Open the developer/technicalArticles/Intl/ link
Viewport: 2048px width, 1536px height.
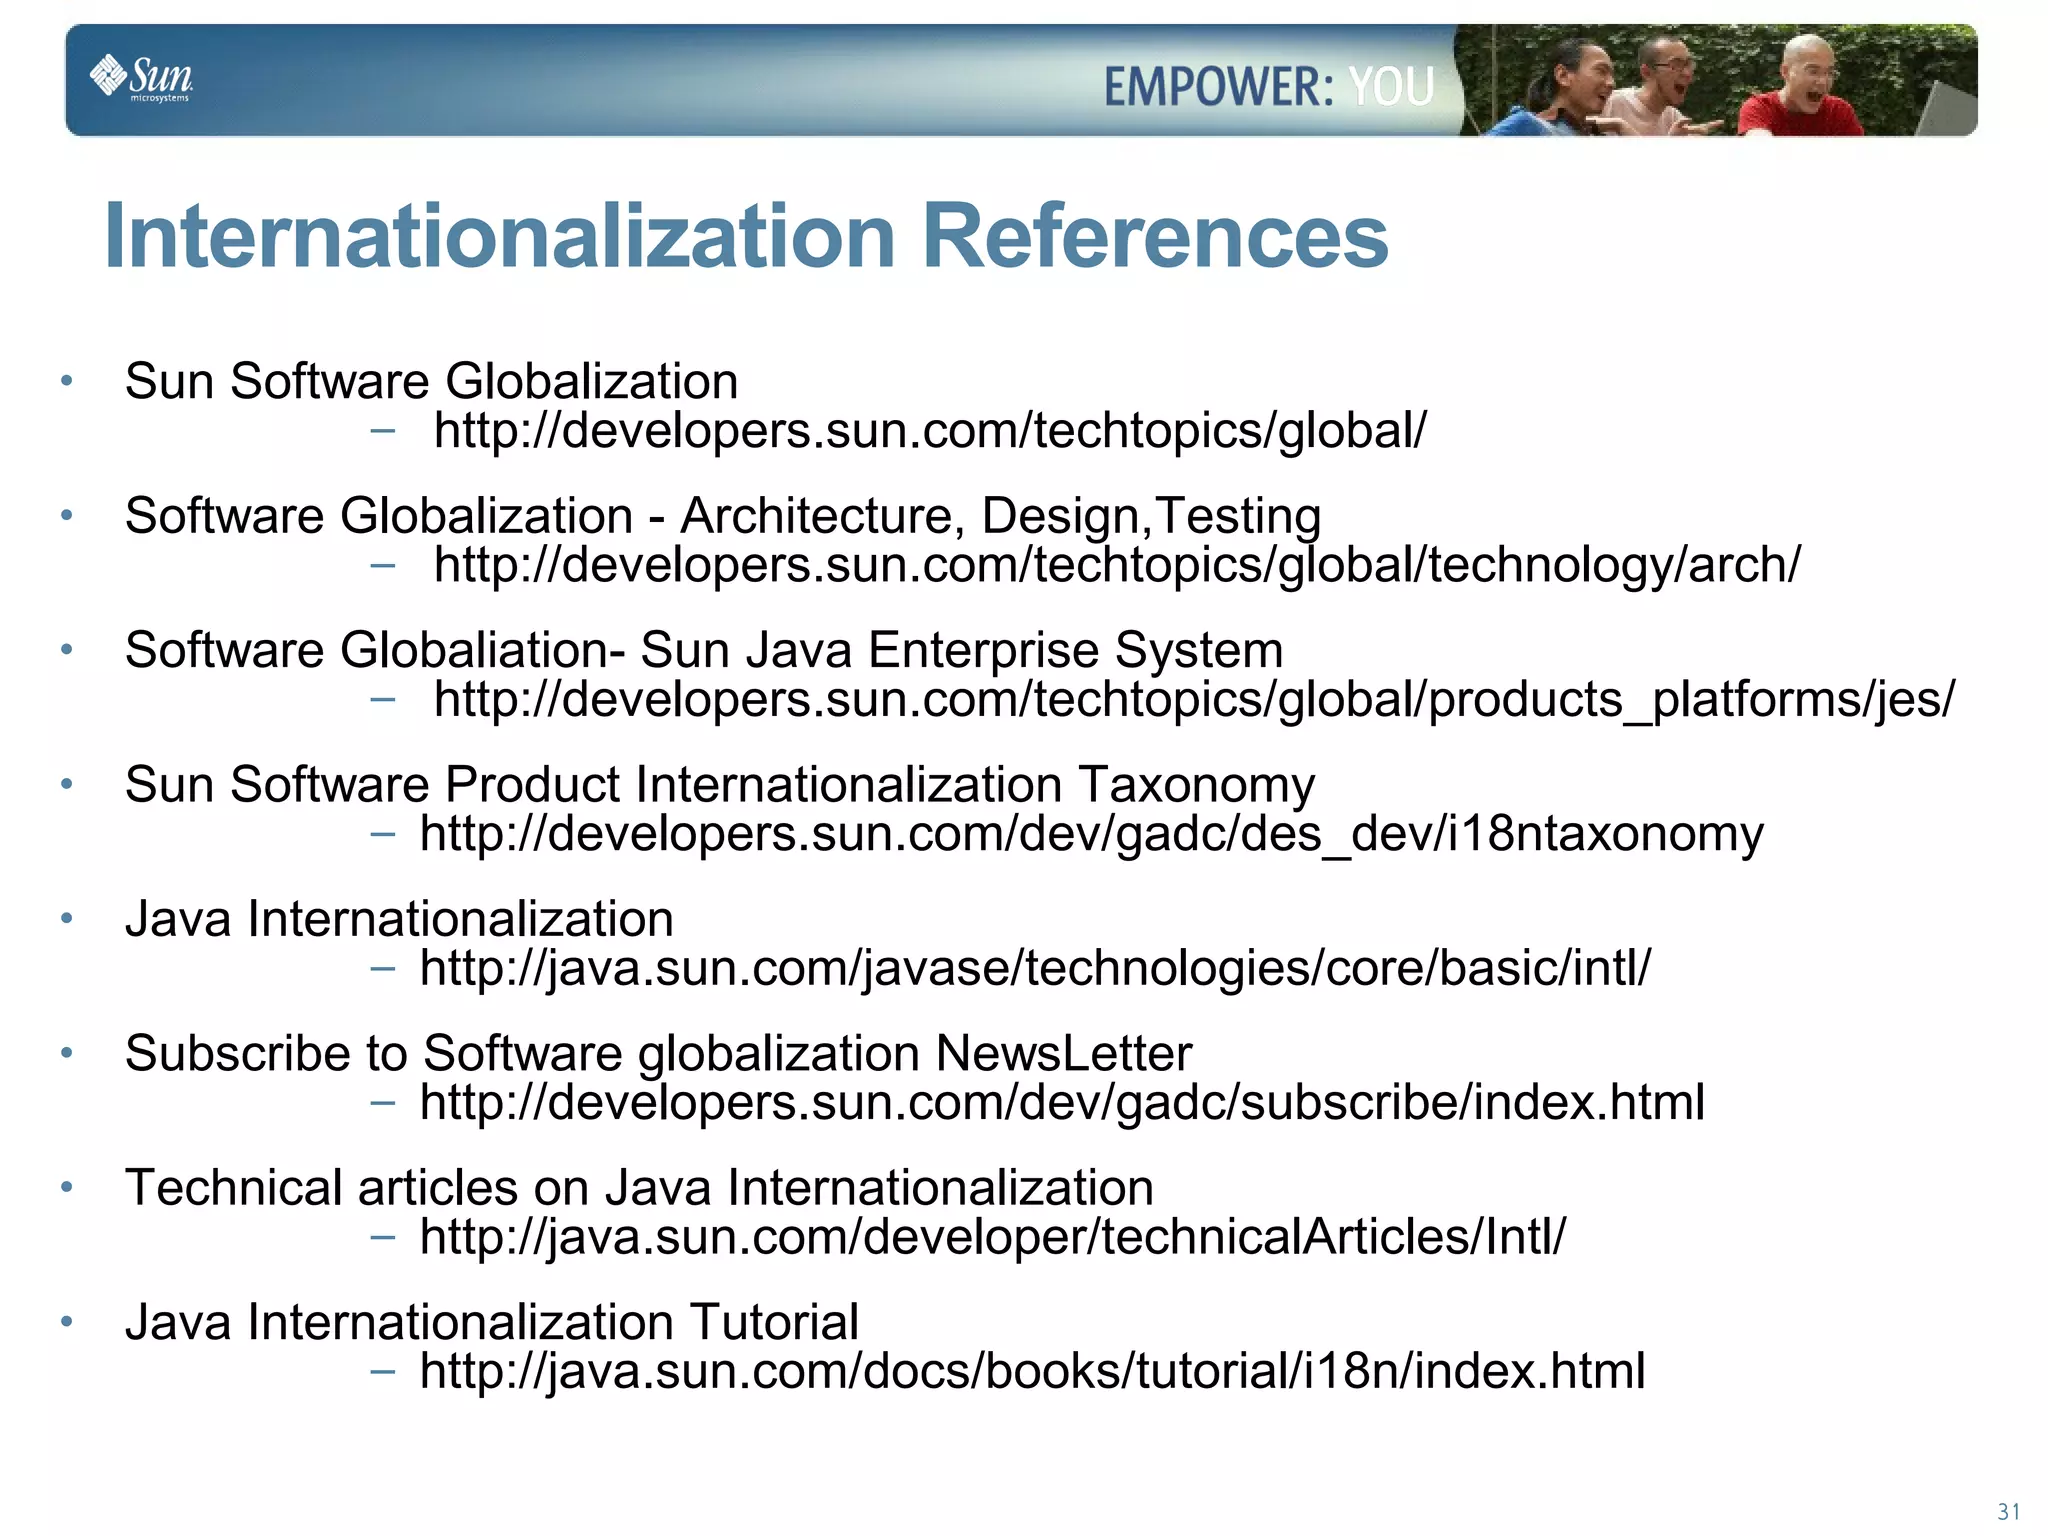click(x=993, y=1237)
